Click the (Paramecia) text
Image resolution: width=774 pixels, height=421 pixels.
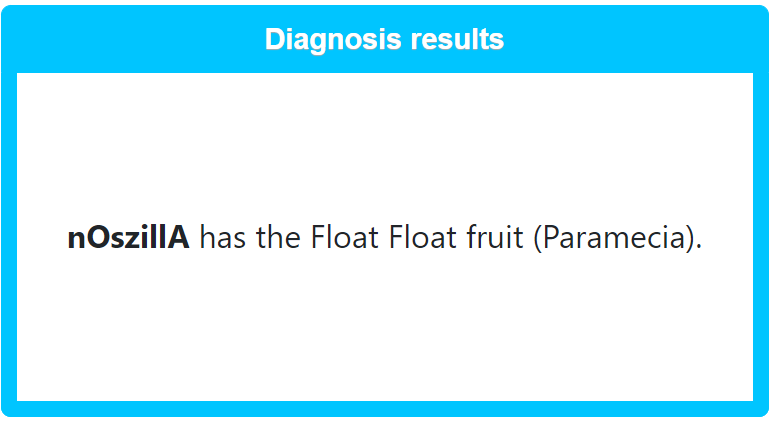[616, 238]
